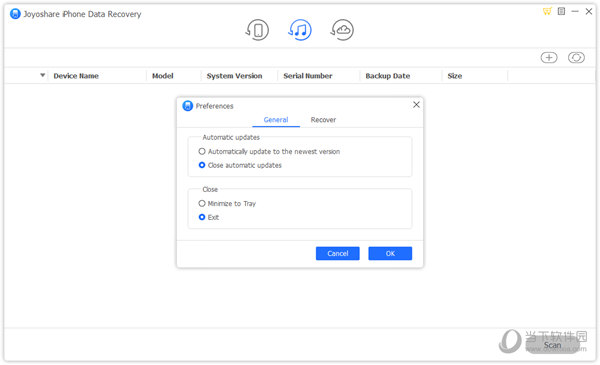Switch to the Recover tab
The width and height of the screenshot is (600, 365).
(323, 120)
